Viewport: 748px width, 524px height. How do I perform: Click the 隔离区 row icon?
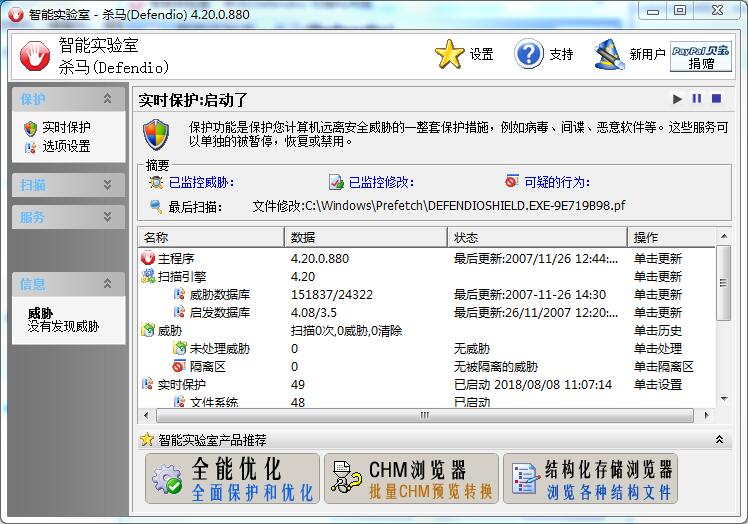click(x=179, y=367)
